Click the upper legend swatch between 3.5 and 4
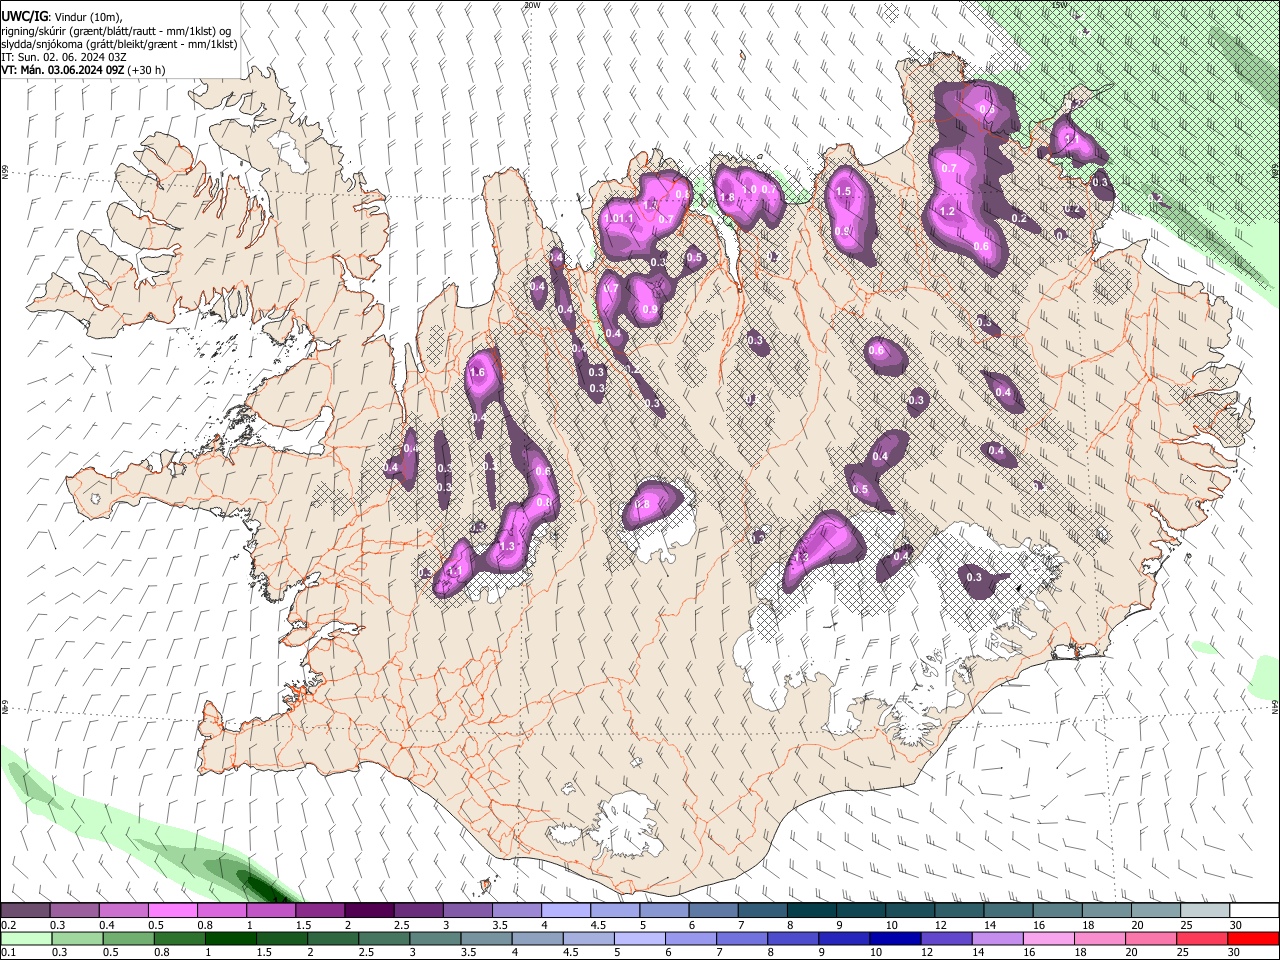The width and height of the screenshot is (1280, 960). [517, 911]
